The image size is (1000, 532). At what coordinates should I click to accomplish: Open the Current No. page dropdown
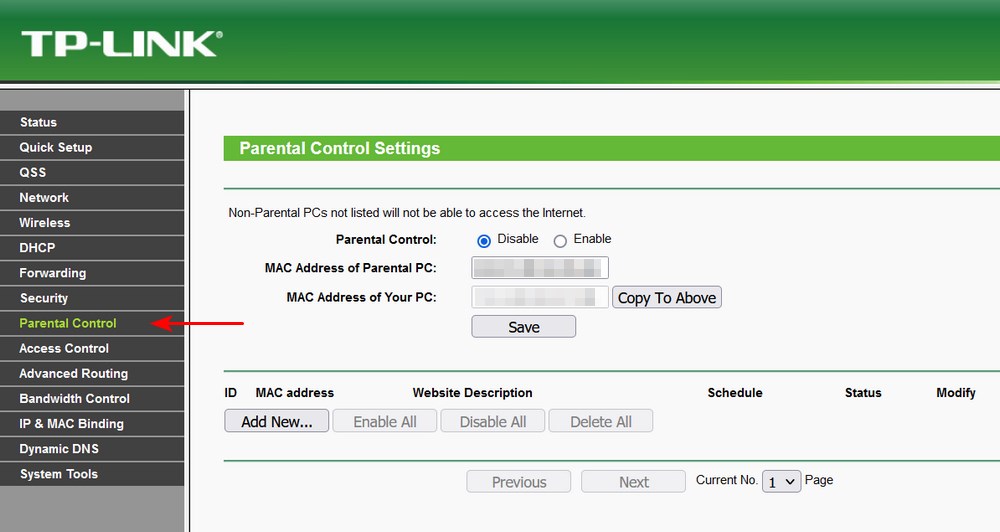point(781,482)
